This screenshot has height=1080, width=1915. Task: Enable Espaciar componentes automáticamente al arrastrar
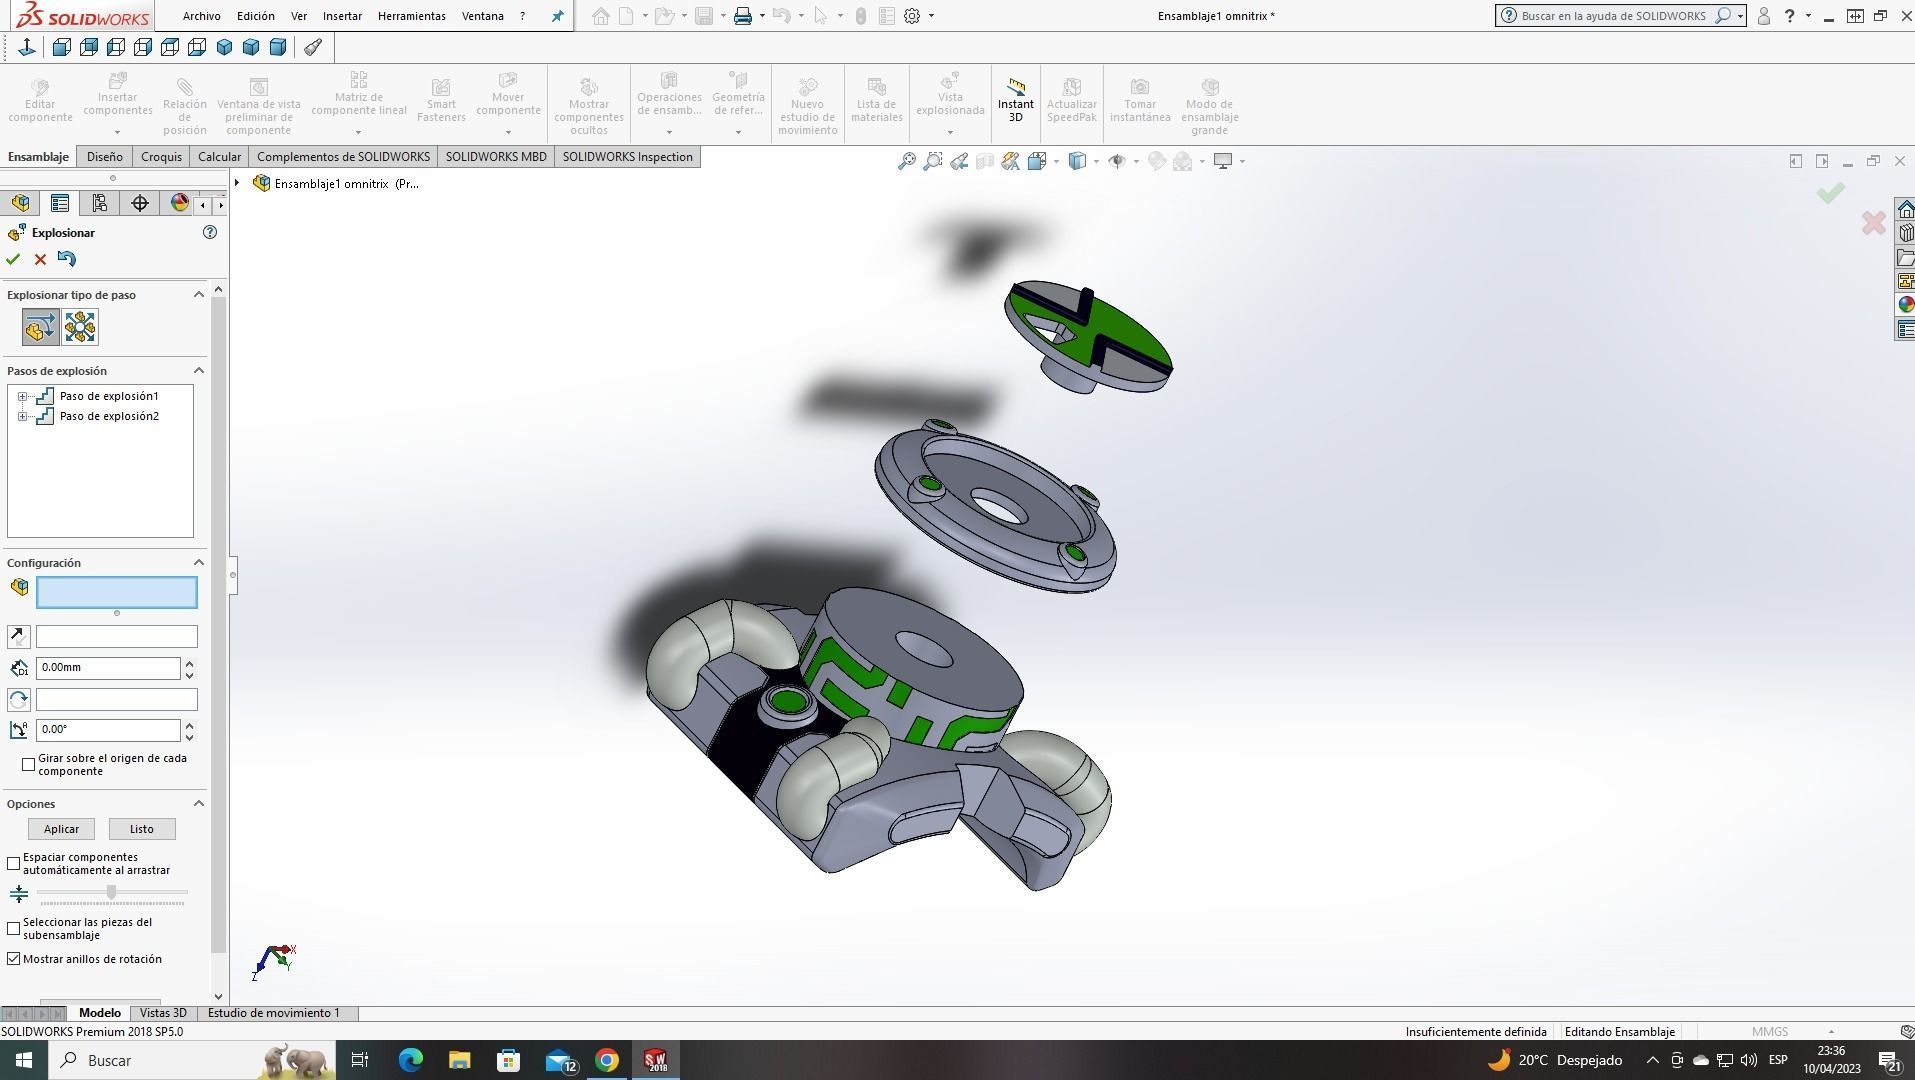pyautogui.click(x=14, y=863)
